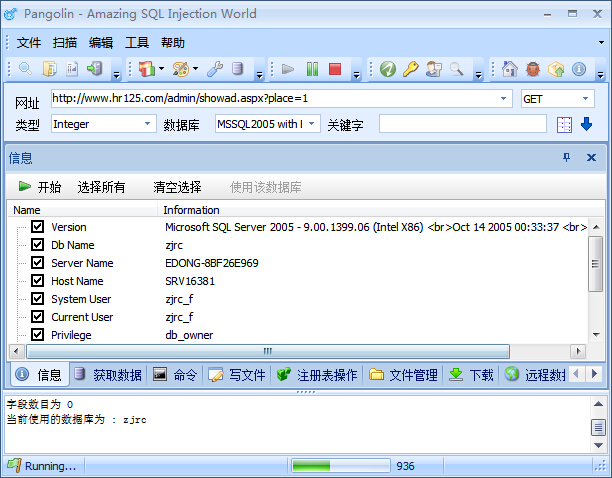Click the yellow key icon

tap(411, 69)
